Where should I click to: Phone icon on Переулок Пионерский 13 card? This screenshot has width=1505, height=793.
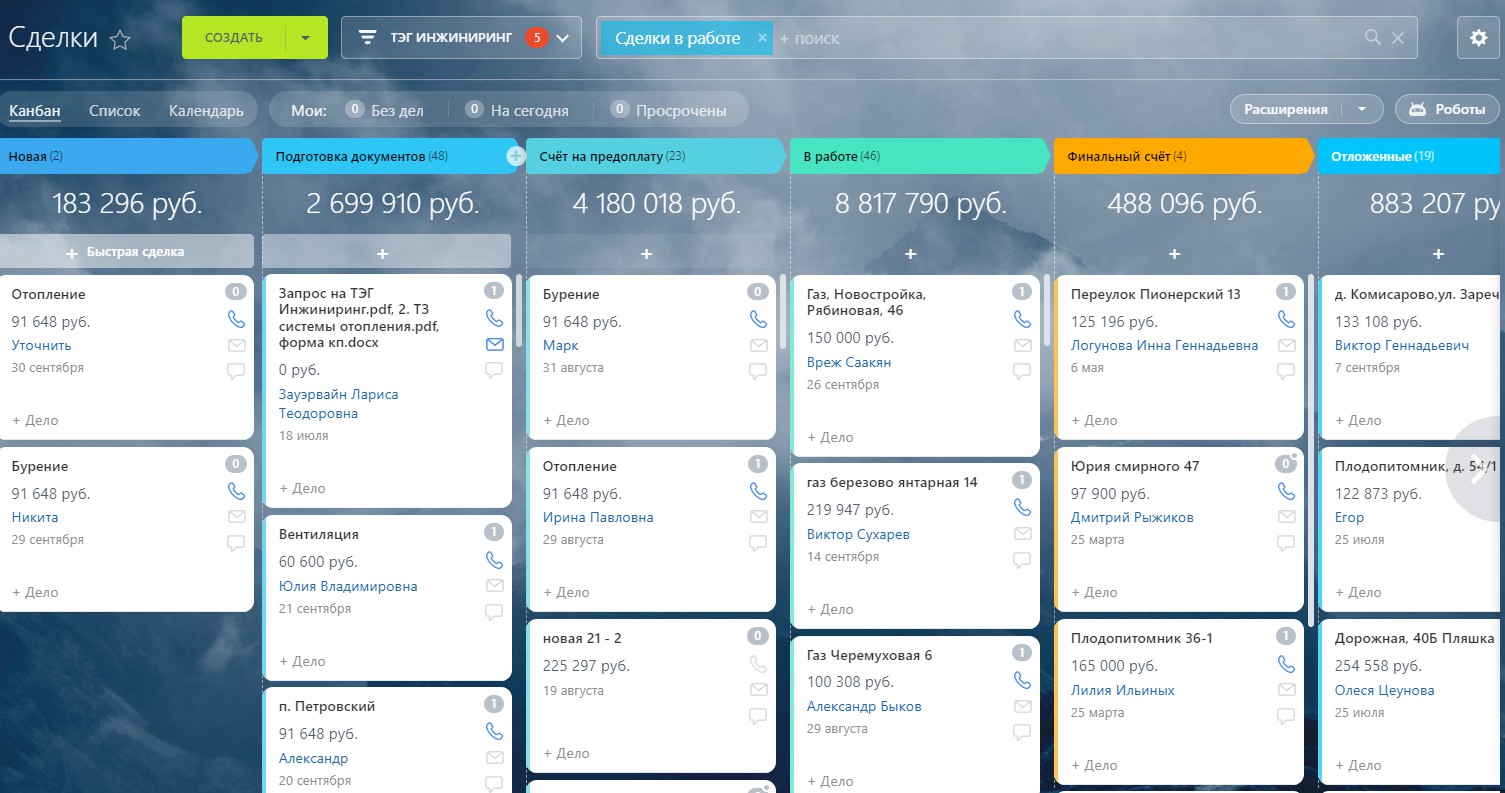(x=1286, y=320)
